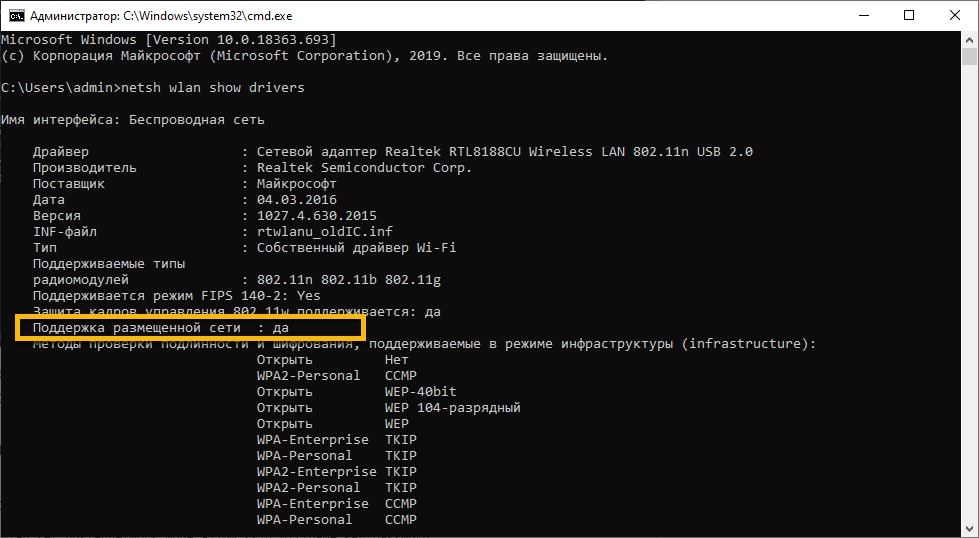Click the driver version 1027.4.630.2015

(x=316, y=216)
